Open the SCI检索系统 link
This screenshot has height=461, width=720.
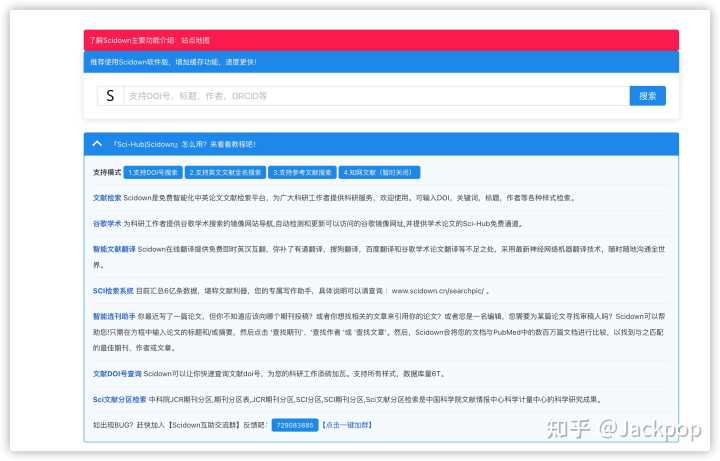[112, 291]
